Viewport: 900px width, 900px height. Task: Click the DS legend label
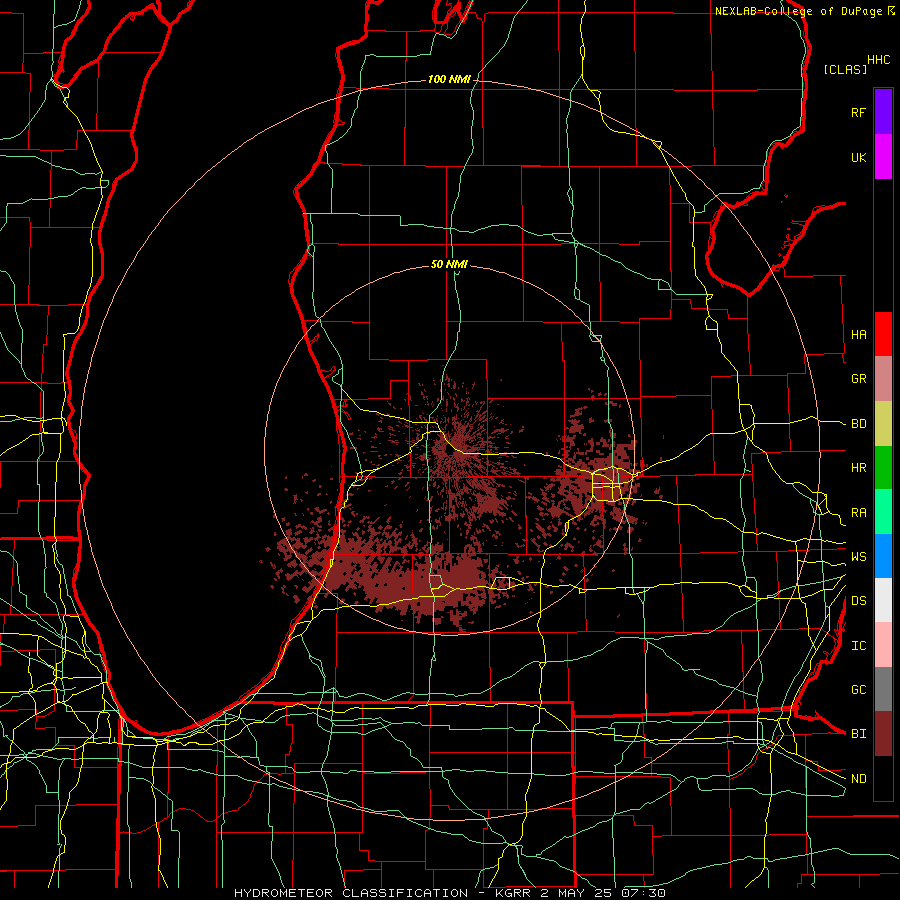(858, 601)
